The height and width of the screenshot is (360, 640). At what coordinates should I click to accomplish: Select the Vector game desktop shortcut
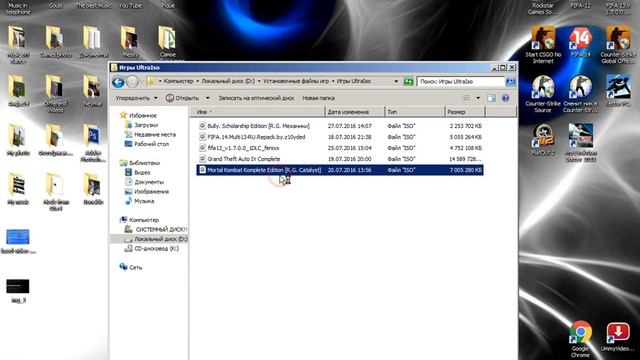(618, 90)
